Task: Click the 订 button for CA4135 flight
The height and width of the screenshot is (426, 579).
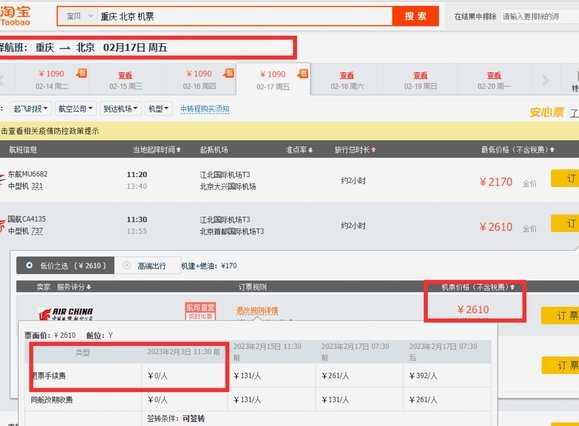Action: point(565,223)
